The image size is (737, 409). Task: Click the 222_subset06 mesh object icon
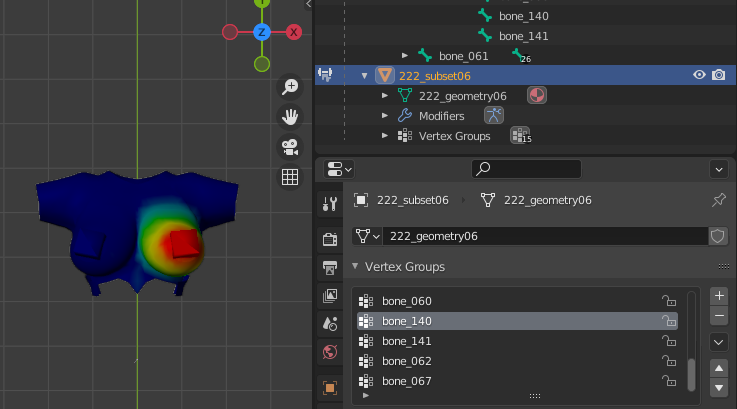click(x=384, y=75)
